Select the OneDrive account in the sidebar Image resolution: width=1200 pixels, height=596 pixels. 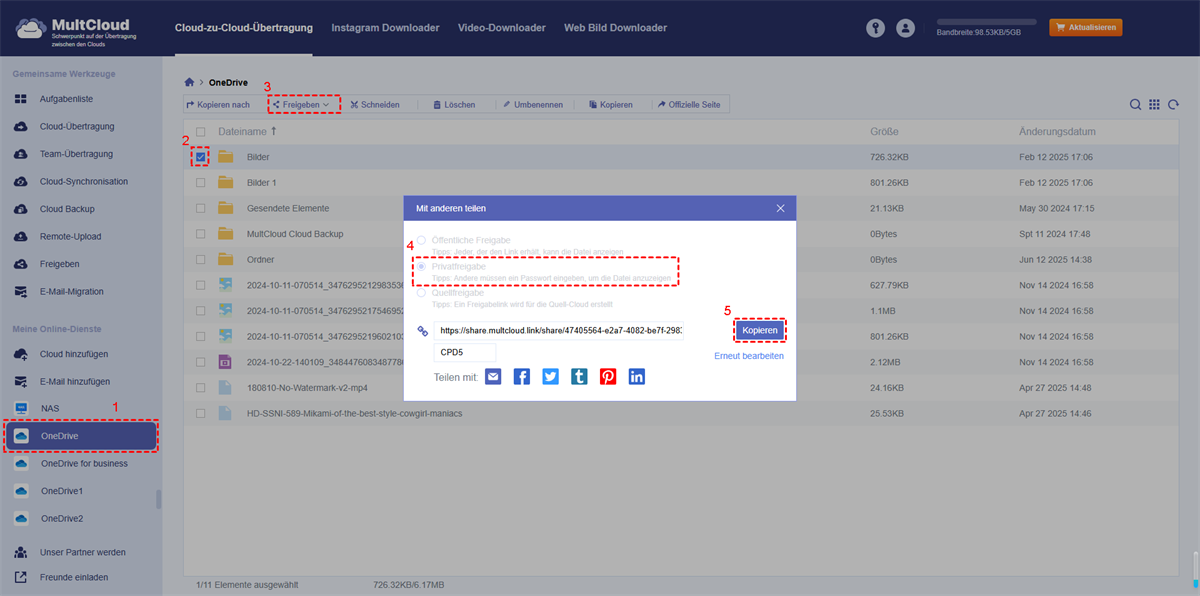(80, 436)
